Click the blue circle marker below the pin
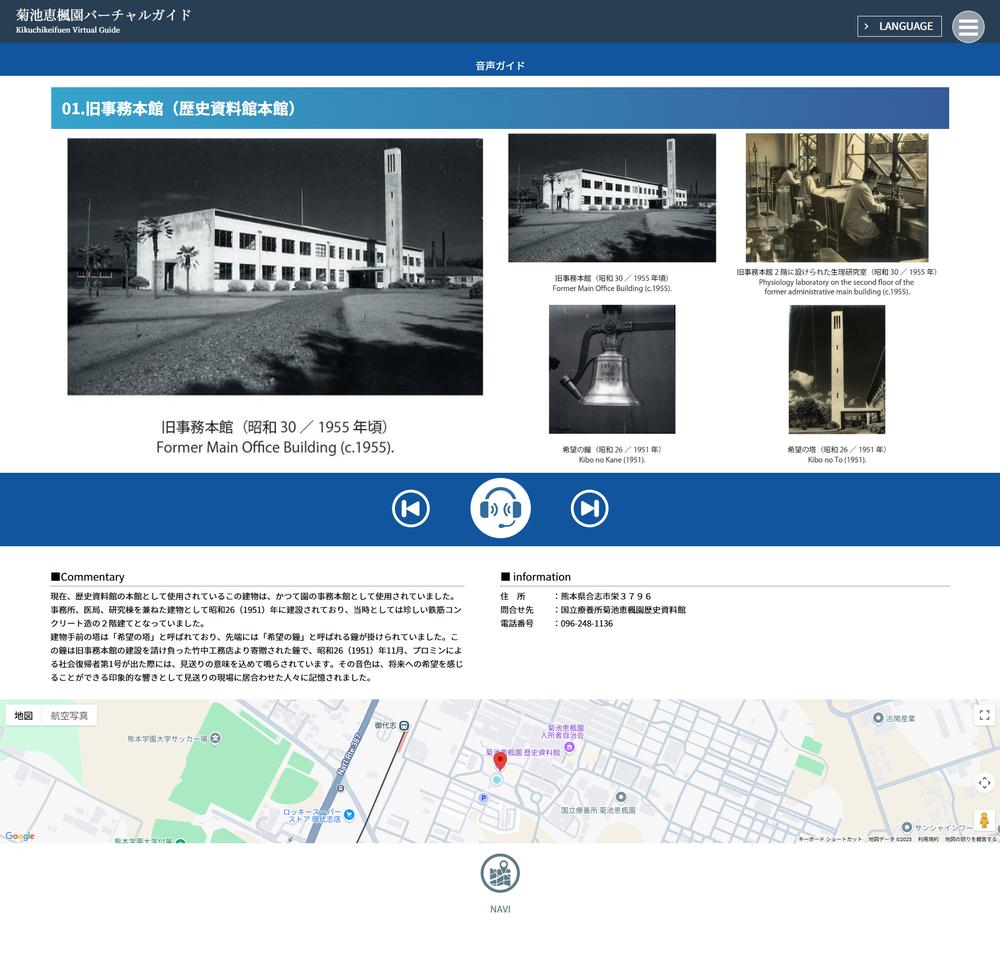The image size is (1000, 955). pyautogui.click(x=497, y=780)
